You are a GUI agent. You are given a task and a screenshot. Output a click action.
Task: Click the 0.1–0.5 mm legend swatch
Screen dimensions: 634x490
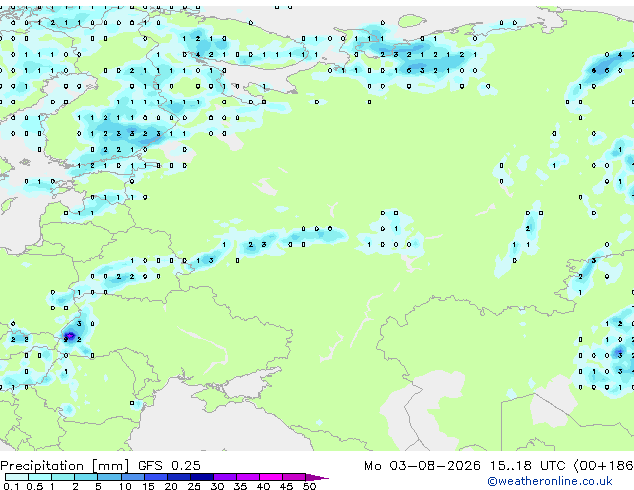pos(17,477)
